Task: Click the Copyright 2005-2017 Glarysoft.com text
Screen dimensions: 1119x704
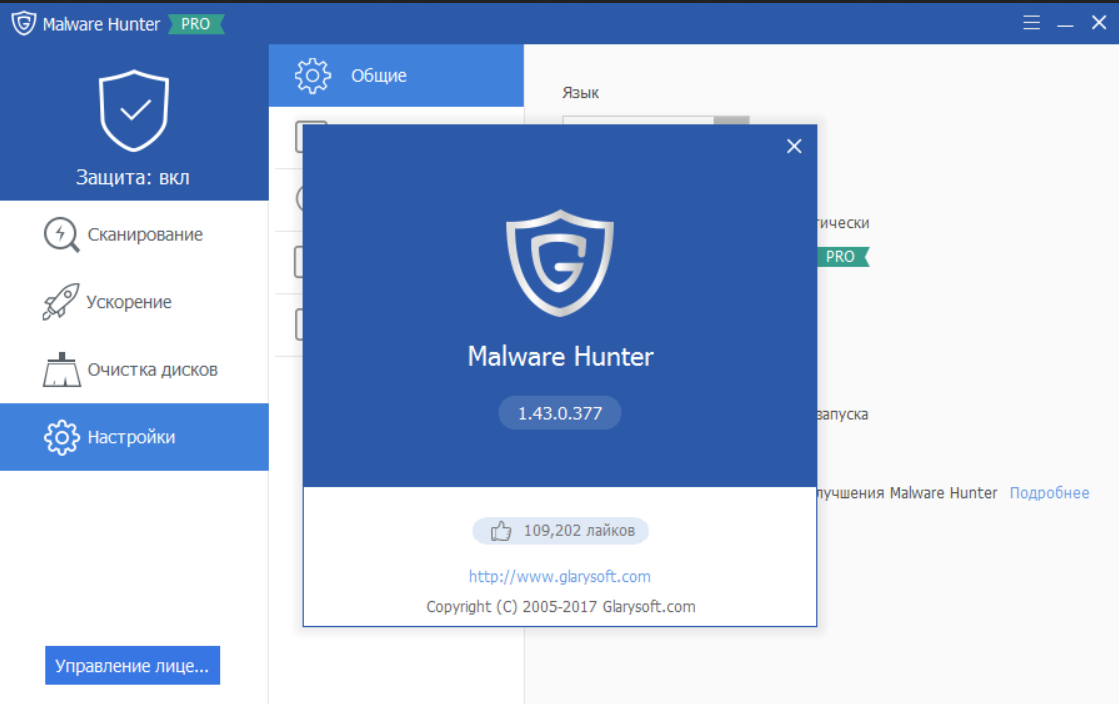Action: [x=560, y=607]
